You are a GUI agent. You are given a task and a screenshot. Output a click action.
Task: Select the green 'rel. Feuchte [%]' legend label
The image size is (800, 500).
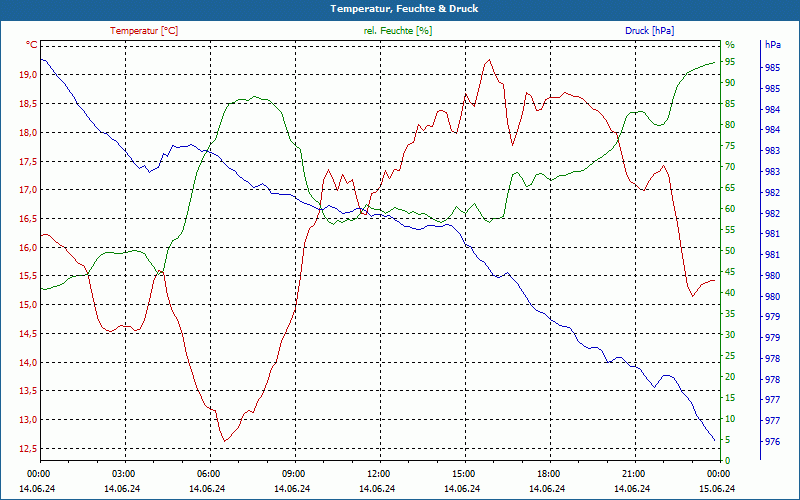398,31
